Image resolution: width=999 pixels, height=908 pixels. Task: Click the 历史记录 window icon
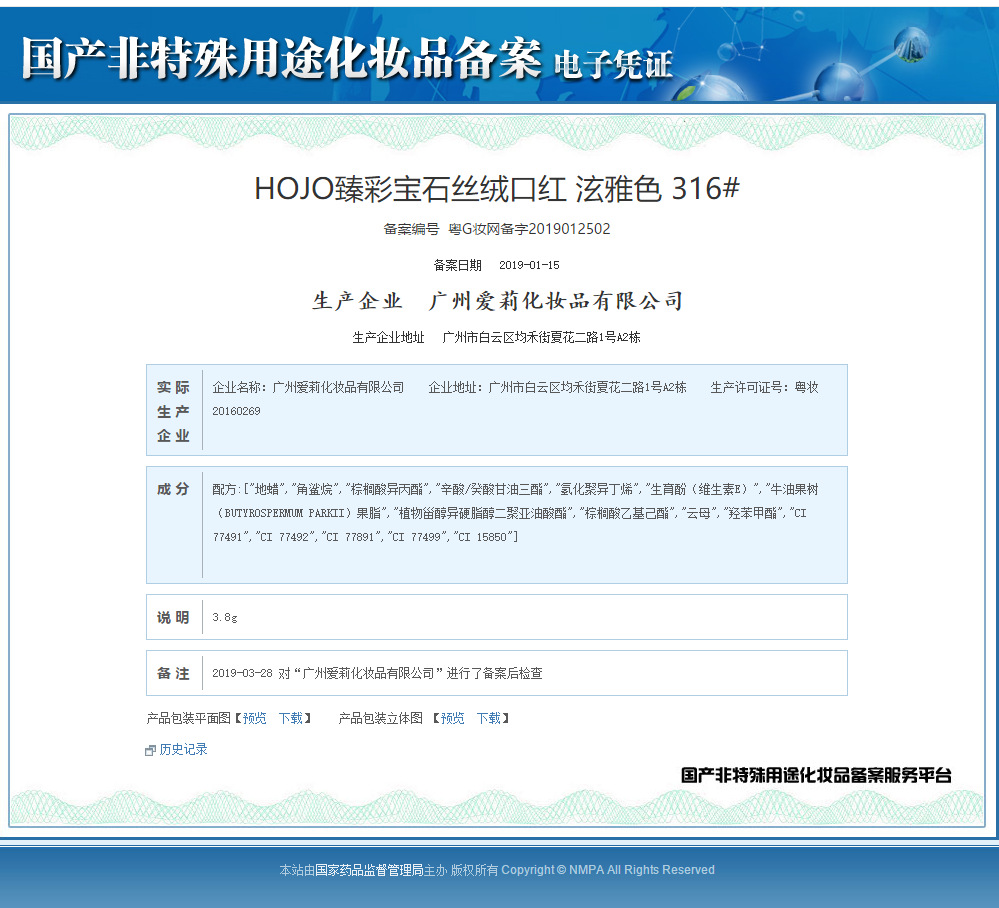click(150, 751)
